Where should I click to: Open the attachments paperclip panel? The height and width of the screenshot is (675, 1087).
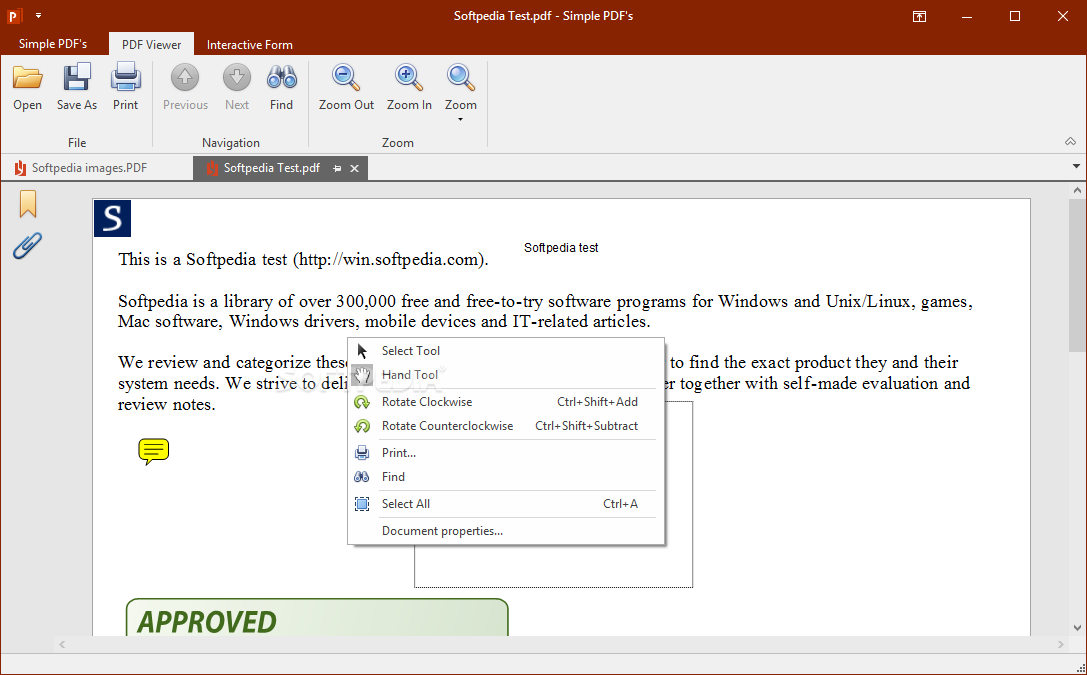pos(27,245)
